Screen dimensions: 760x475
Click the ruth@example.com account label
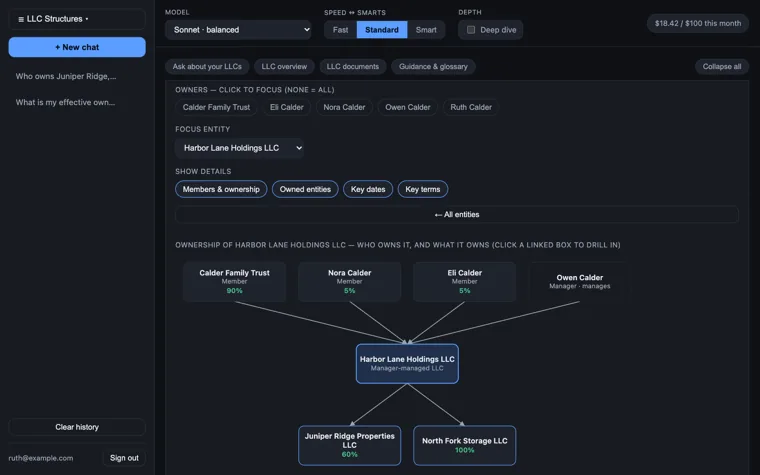pyautogui.click(x=41, y=458)
